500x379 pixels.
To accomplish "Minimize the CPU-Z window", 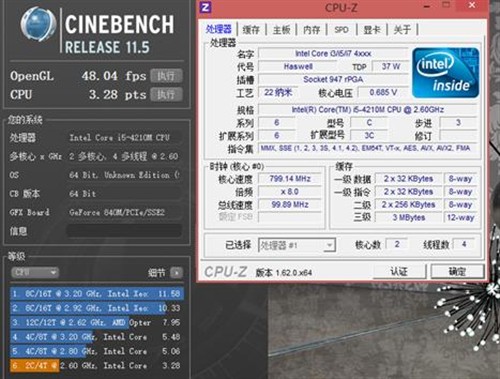I will tap(427, 7).
